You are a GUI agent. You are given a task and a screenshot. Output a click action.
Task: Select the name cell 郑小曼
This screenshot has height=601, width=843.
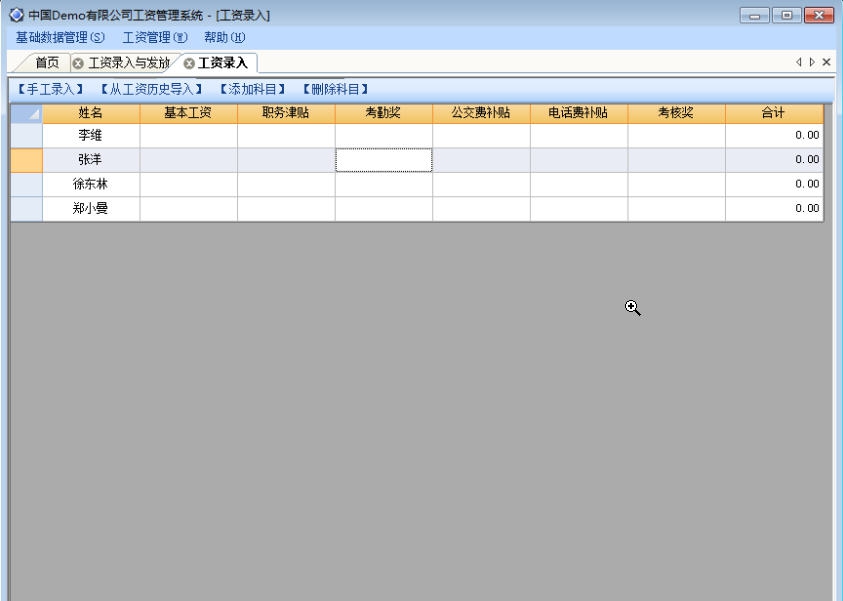point(91,209)
